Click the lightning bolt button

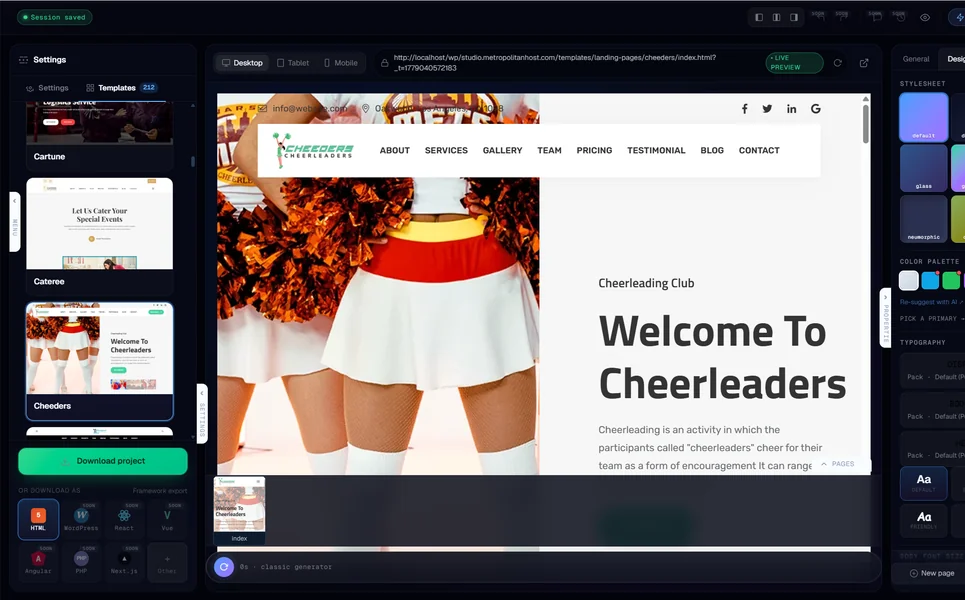pos(958,17)
